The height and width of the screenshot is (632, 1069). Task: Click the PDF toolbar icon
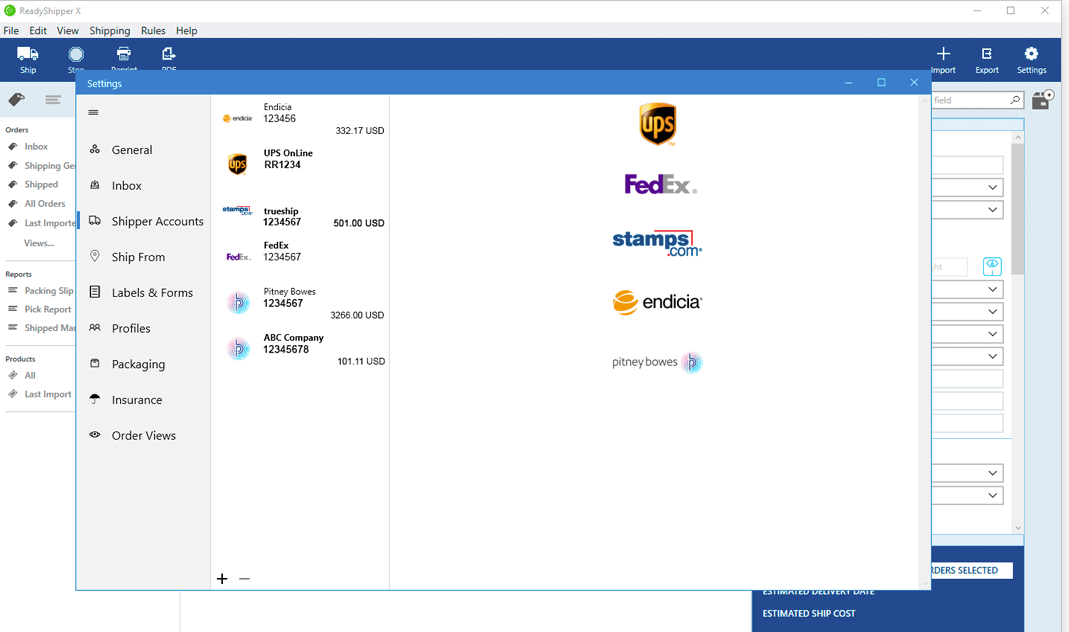[168, 54]
